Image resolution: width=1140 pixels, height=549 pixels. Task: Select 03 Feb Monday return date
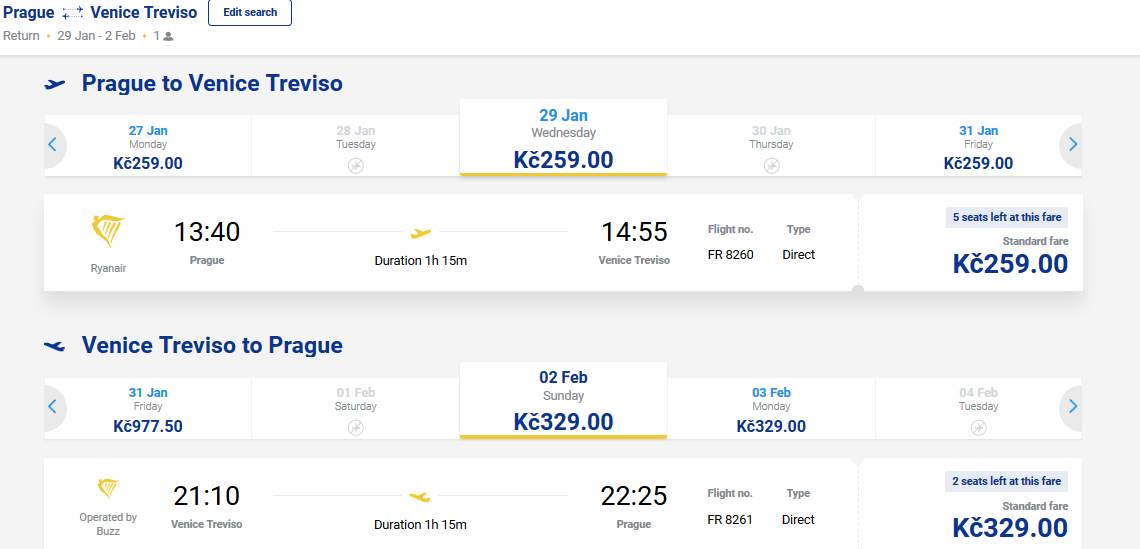pyautogui.click(x=771, y=409)
